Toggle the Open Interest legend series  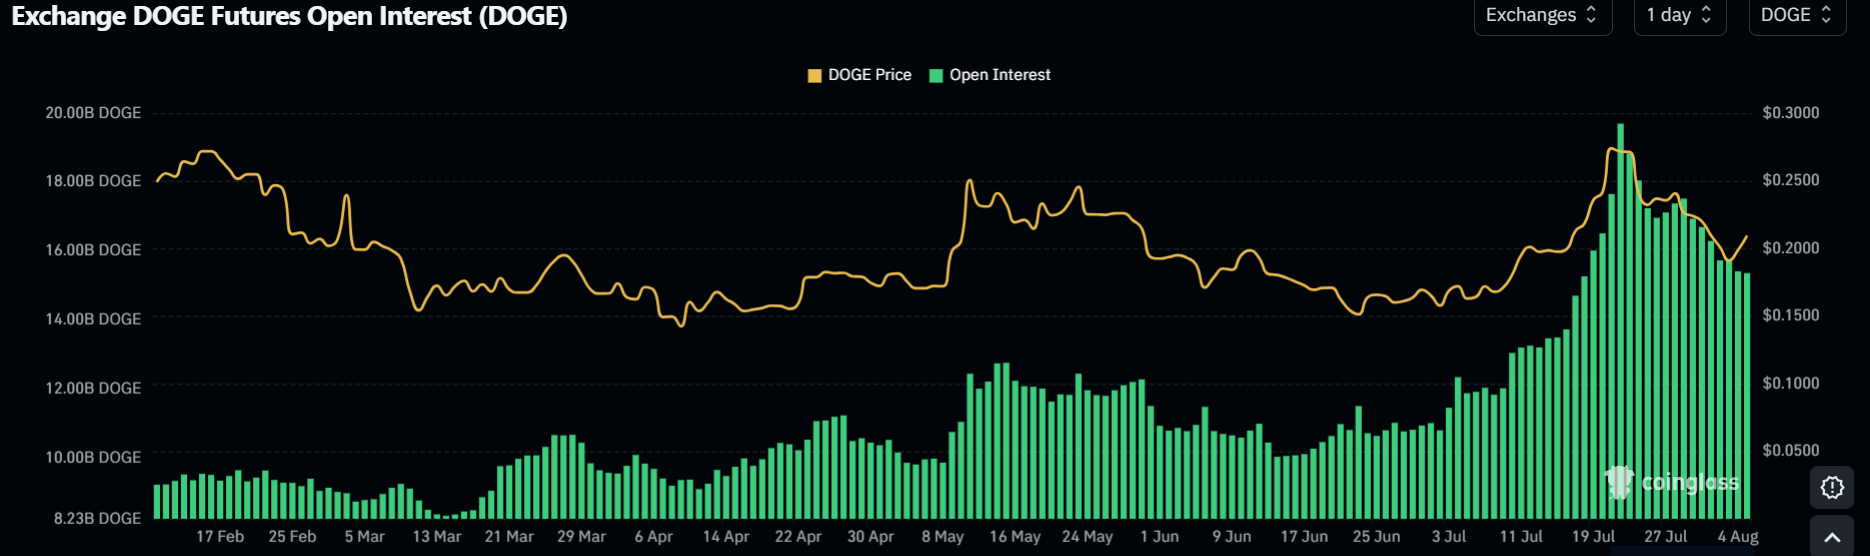(x=990, y=75)
